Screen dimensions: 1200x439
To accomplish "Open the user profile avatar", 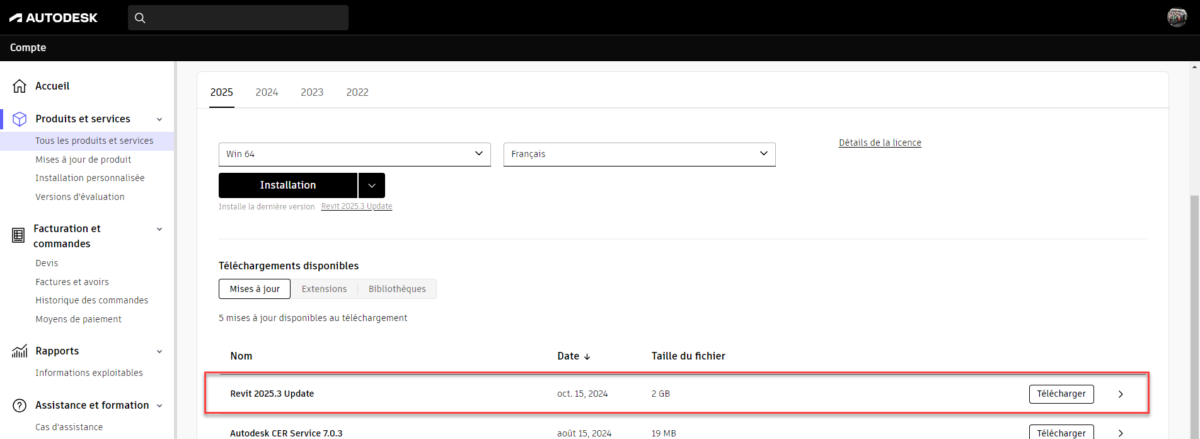I will point(1176,17).
